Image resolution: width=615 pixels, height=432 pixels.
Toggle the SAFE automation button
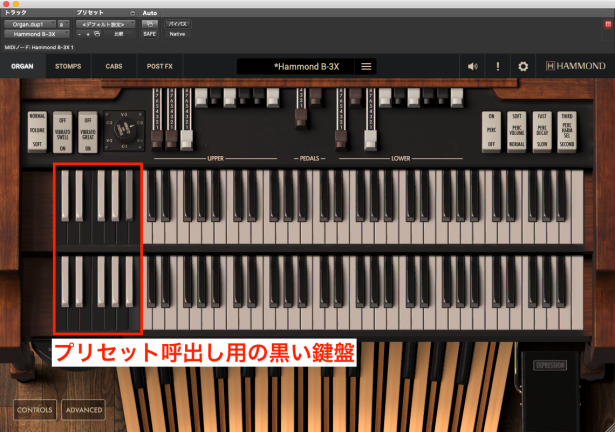(149, 34)
